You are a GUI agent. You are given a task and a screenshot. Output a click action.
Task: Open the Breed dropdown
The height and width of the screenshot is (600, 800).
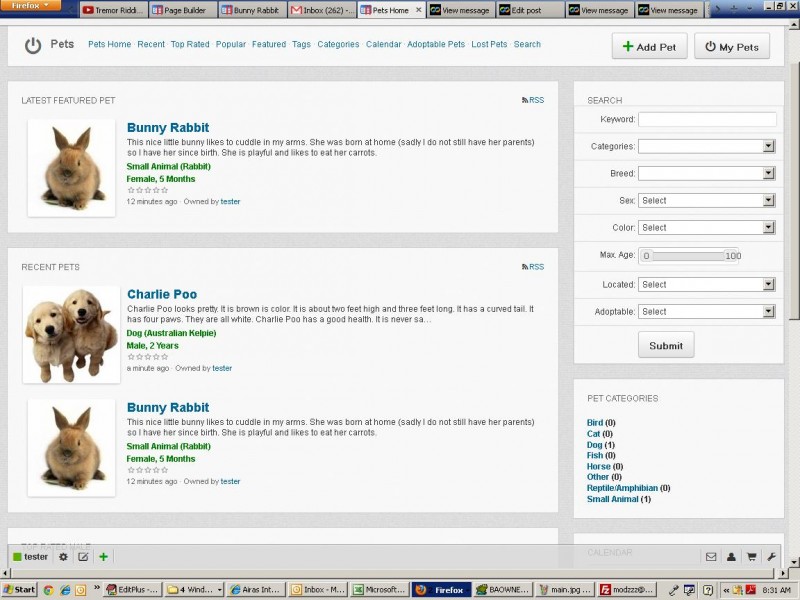click(x=707, y=173)
